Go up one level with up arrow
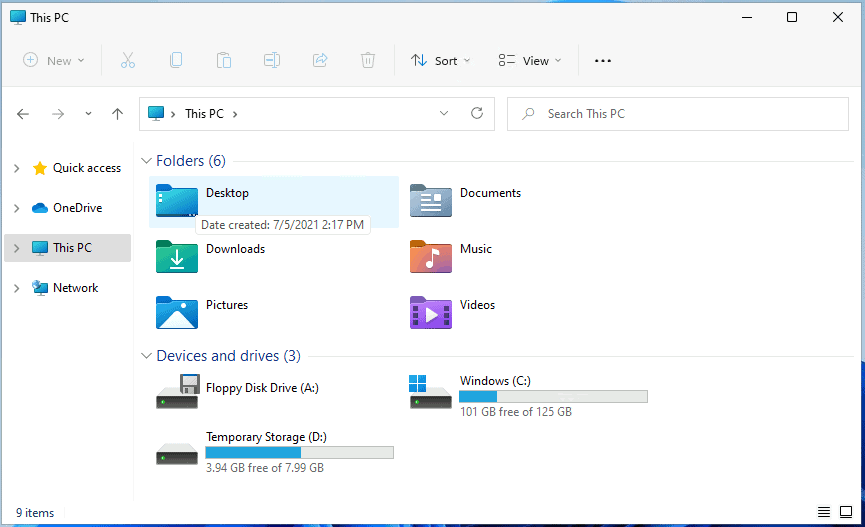This screenshot has height=527, width=865. point(117,114)
